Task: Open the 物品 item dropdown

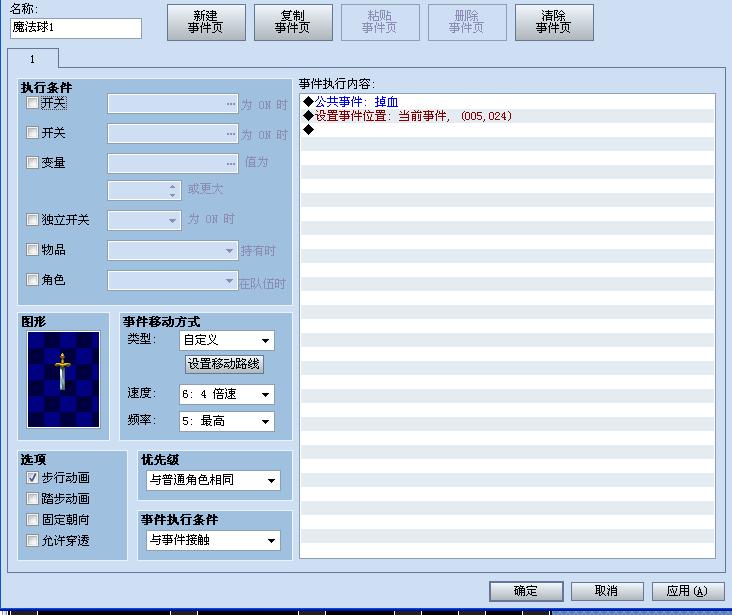Action: (x=173, y=250)
